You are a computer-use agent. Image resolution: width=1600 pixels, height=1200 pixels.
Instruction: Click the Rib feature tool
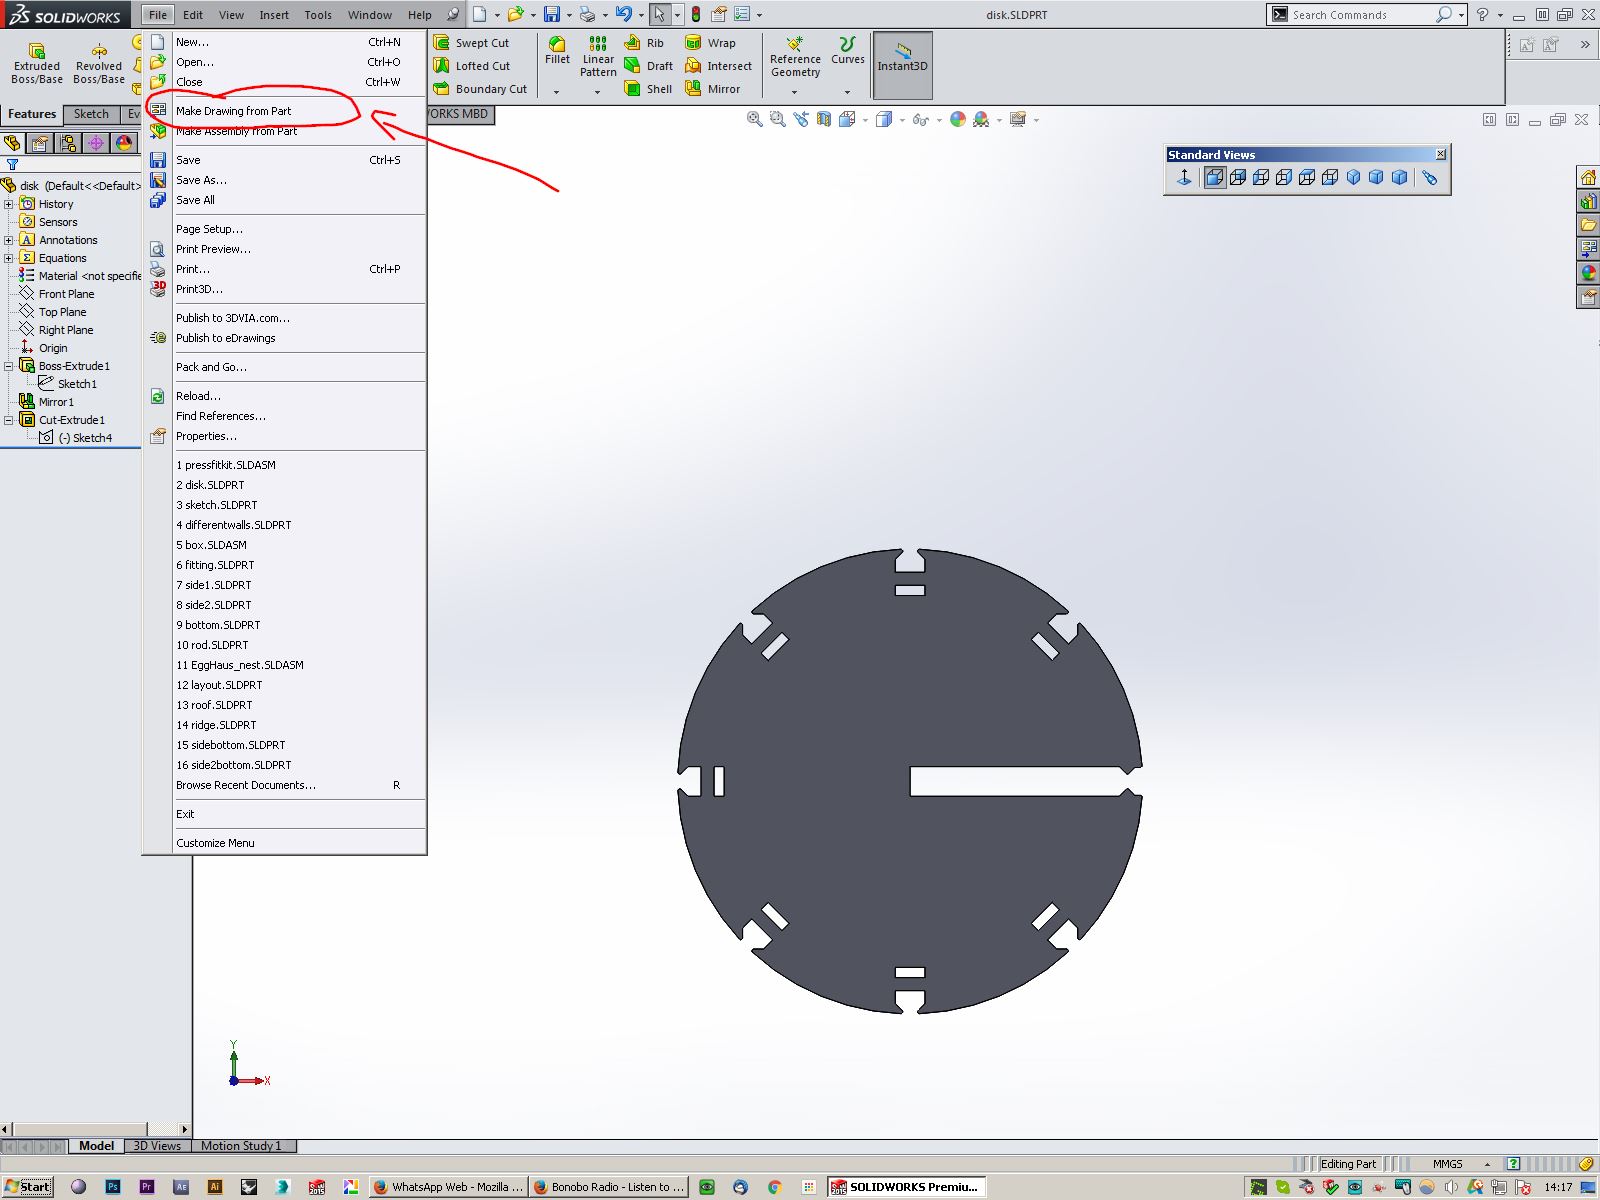pos(644,43)
